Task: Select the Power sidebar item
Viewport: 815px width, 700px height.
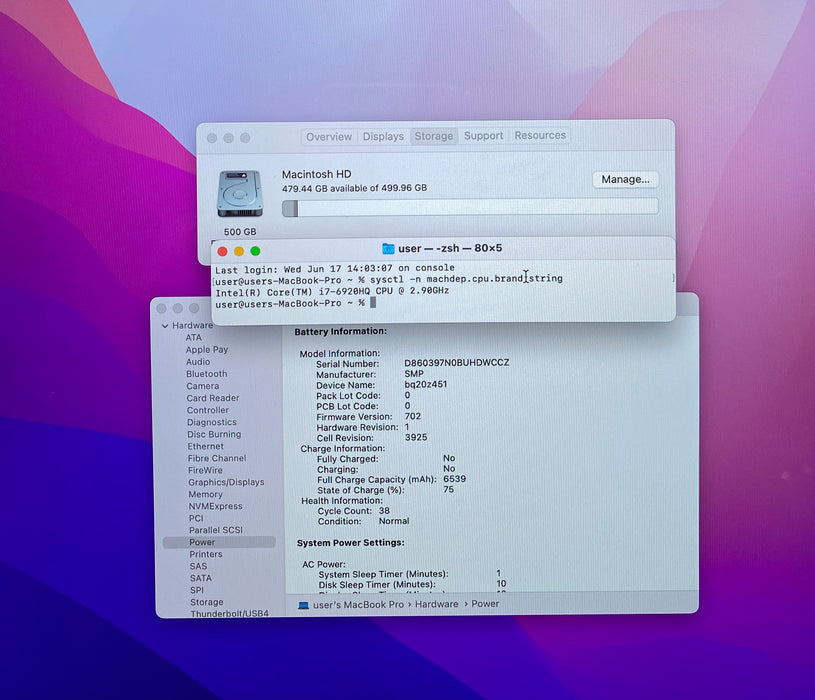Action: pyautogui.click(x=219, y=542)
